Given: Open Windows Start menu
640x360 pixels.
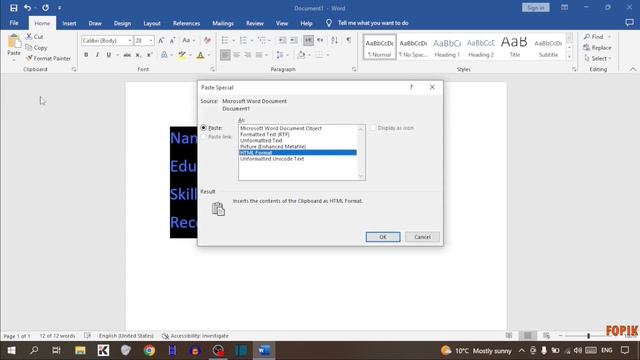Looking at the screenshot, I should (x=11, y=351).
